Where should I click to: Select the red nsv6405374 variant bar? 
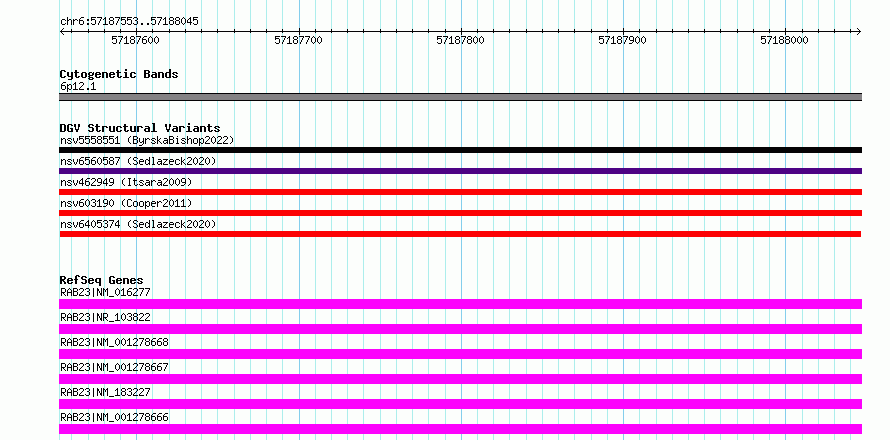pyautogui.click(x=460, y=234)
